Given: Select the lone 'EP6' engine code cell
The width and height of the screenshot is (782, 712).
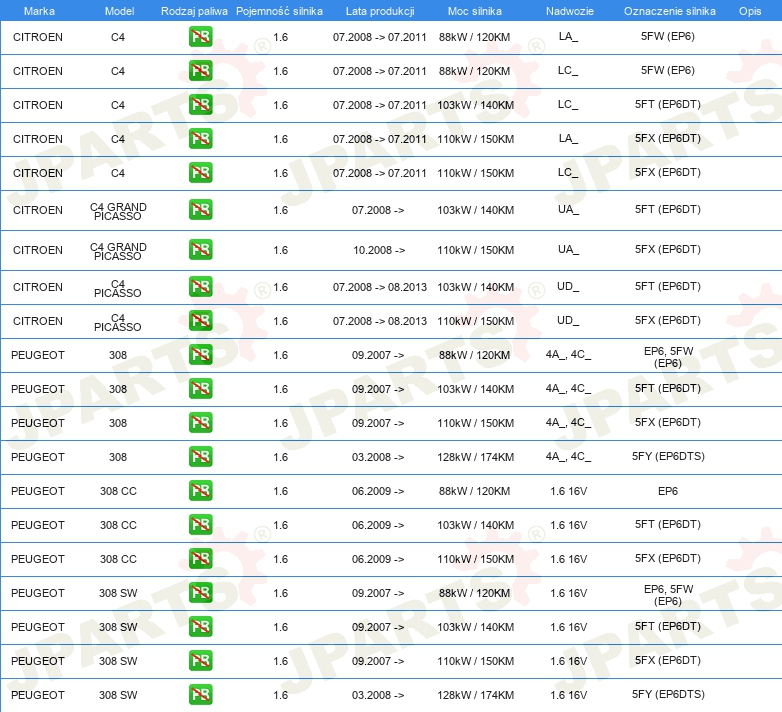Looking at the screenshot, I should 668,491.
